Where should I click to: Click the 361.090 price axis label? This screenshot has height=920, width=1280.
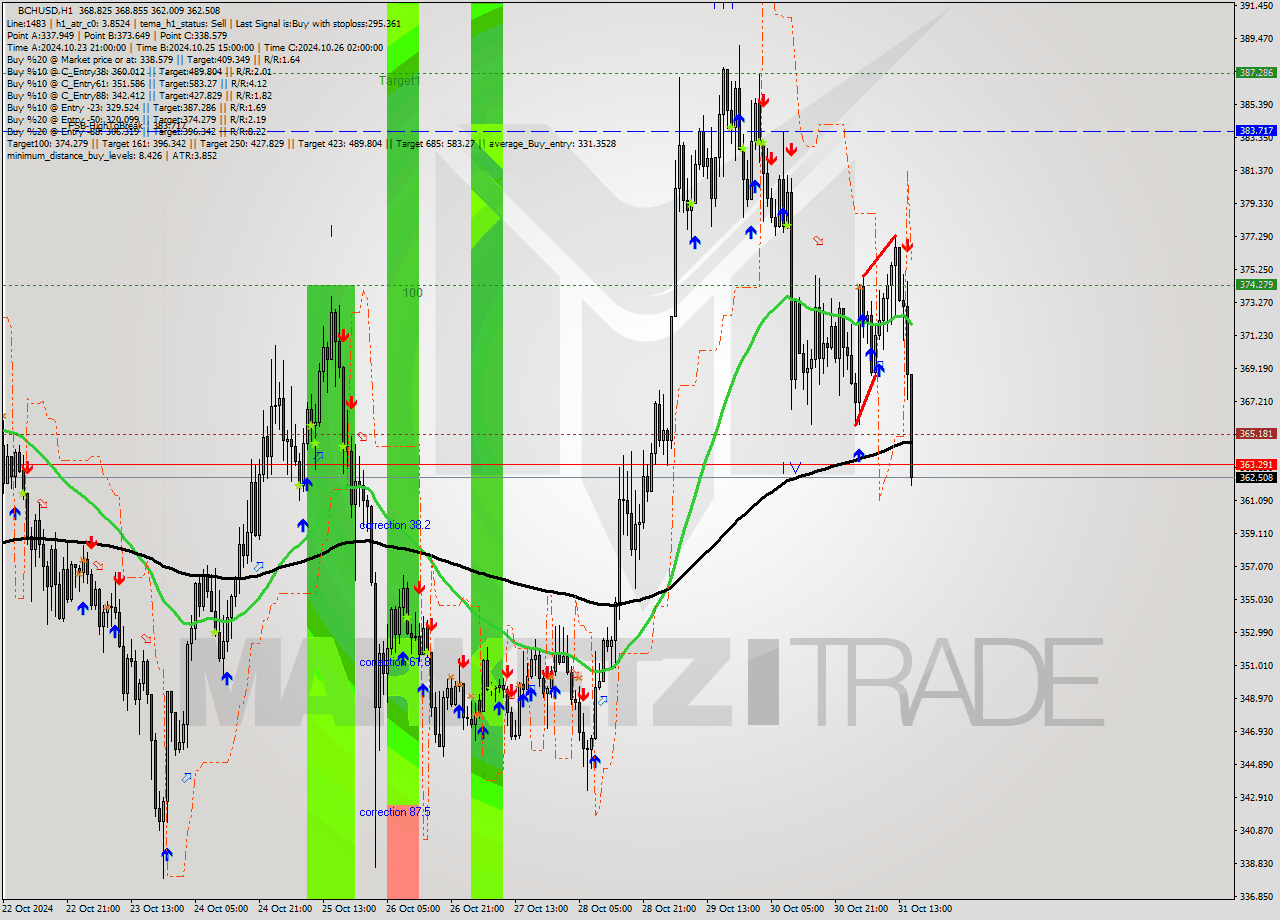pyautogui.click(x=1256, y=501)
